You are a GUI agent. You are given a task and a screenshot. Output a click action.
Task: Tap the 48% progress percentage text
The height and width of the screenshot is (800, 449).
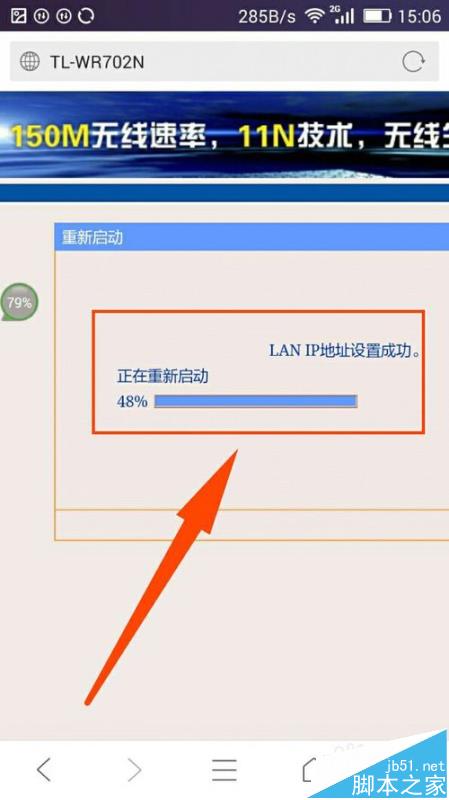click(x=132, y=402)
